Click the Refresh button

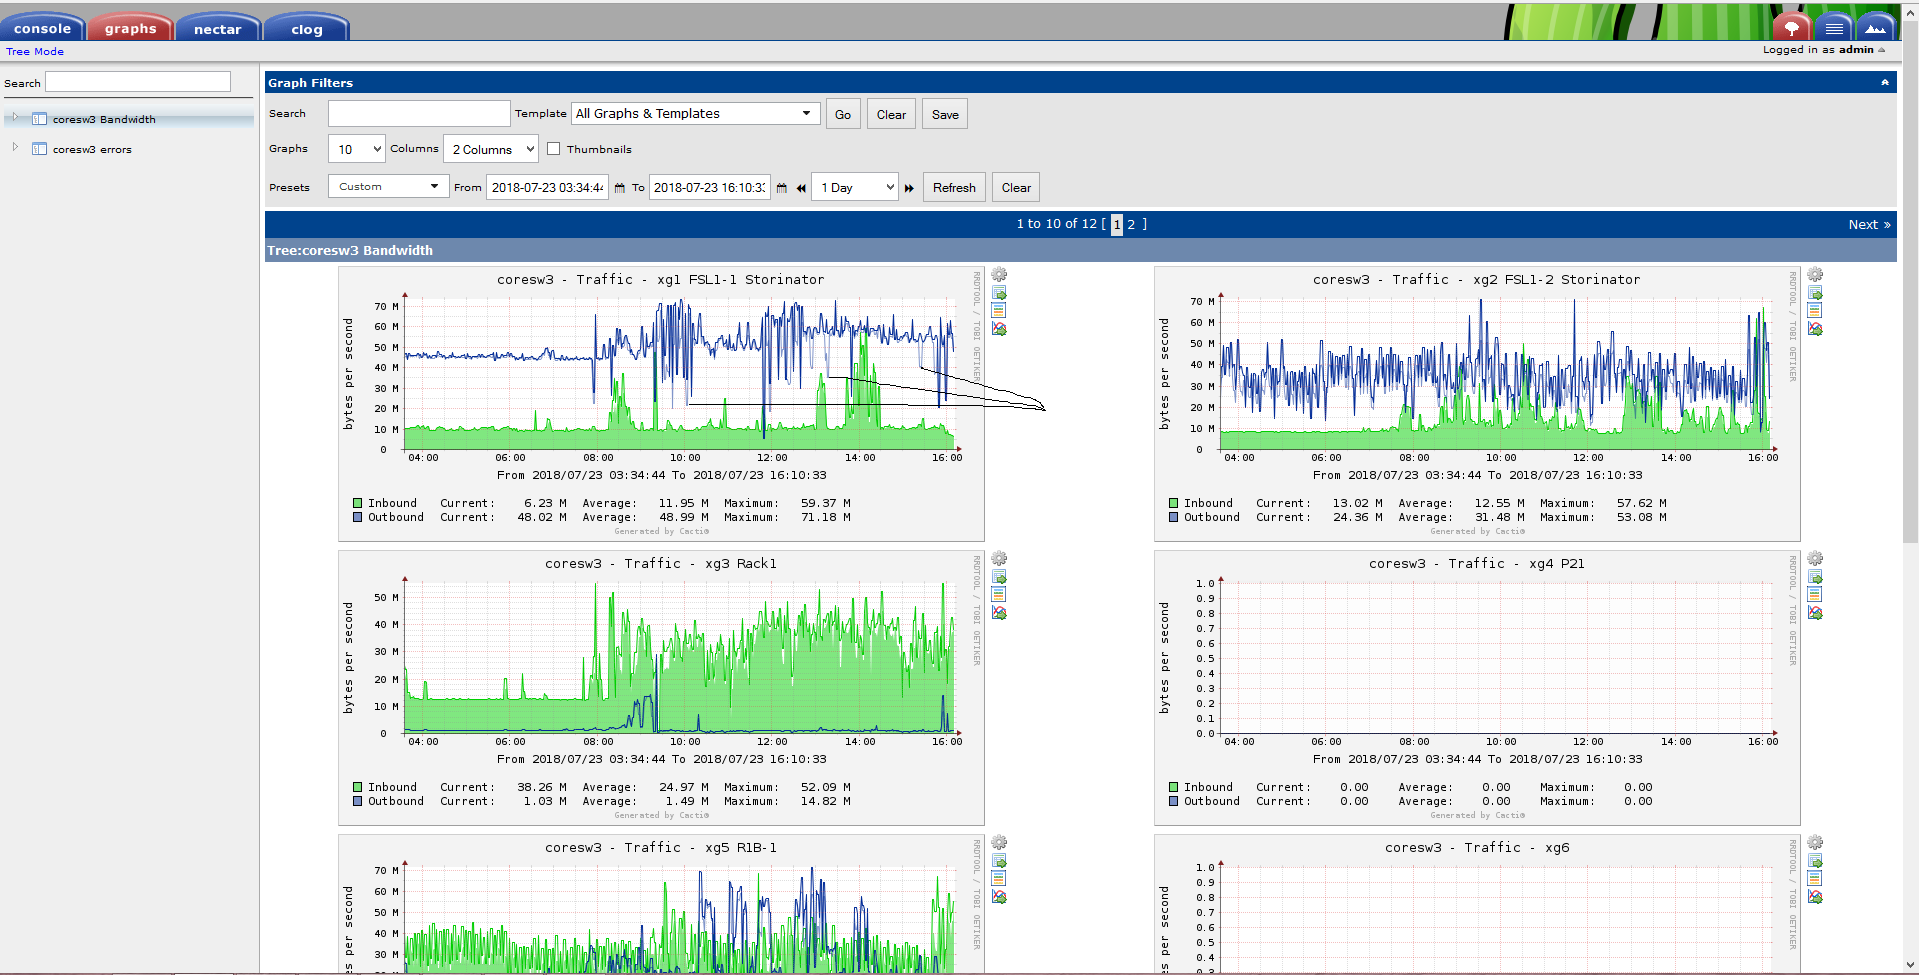click(x=954, y=187)
